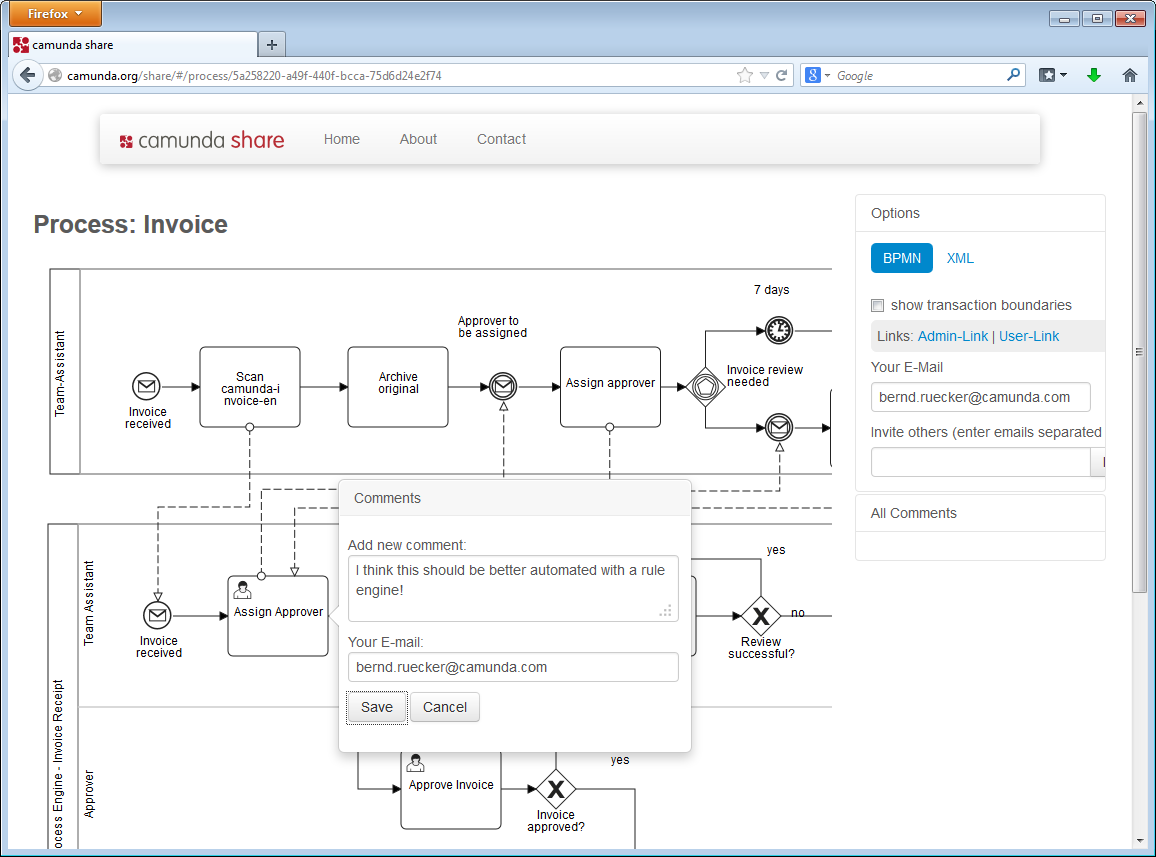The width and height of the screenshot is (1156, 857).
Task: Click the Process: Invoice heading
Action: (130, 224)
